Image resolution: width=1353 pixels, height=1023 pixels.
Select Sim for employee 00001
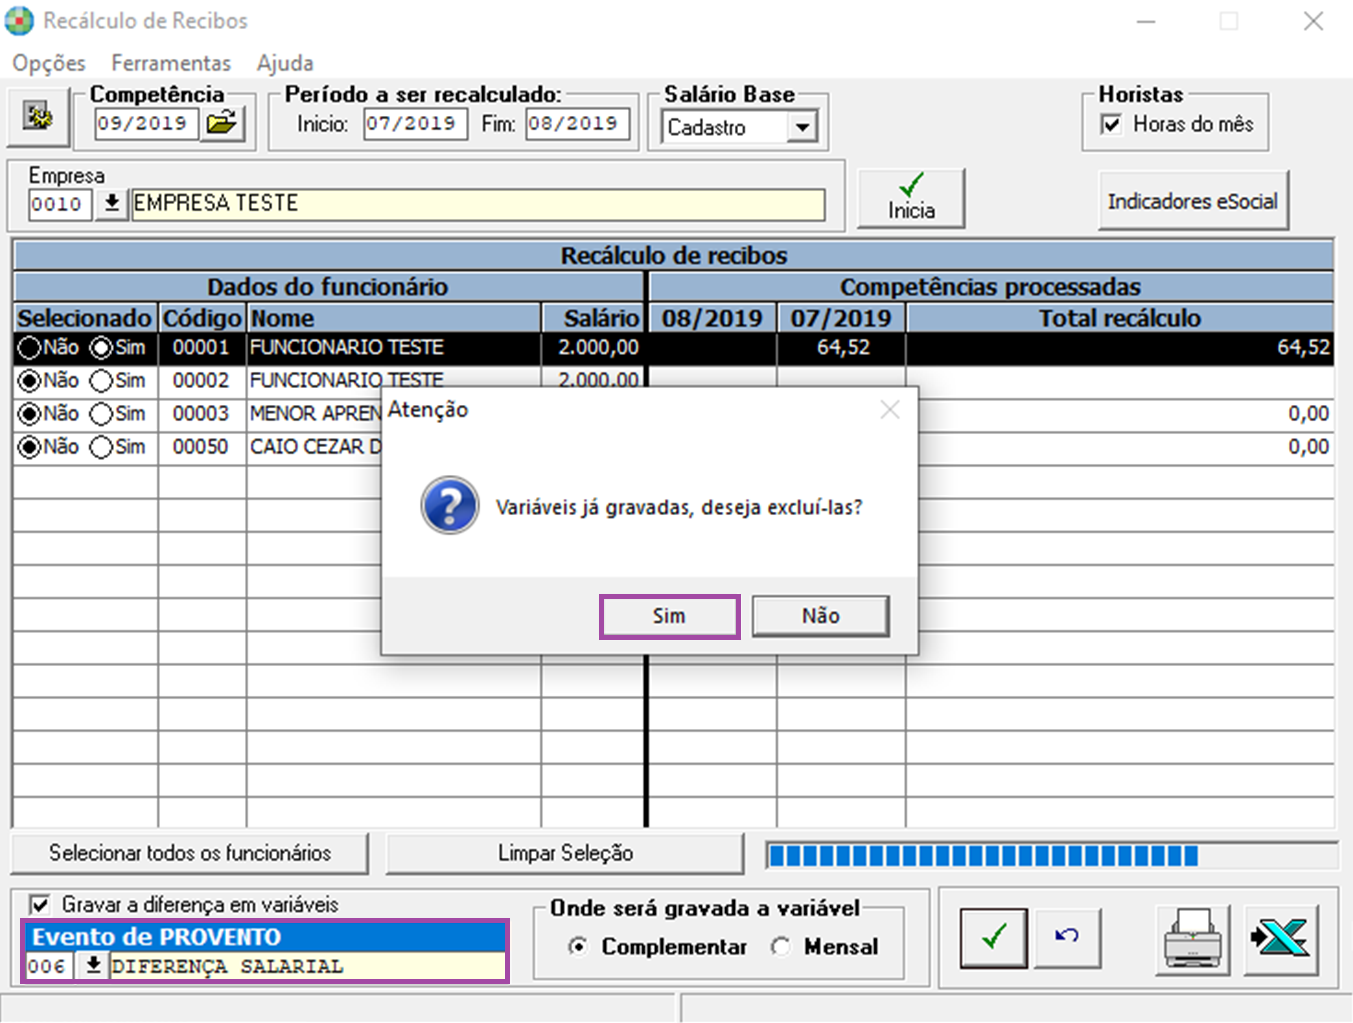[x=101, y=348]
